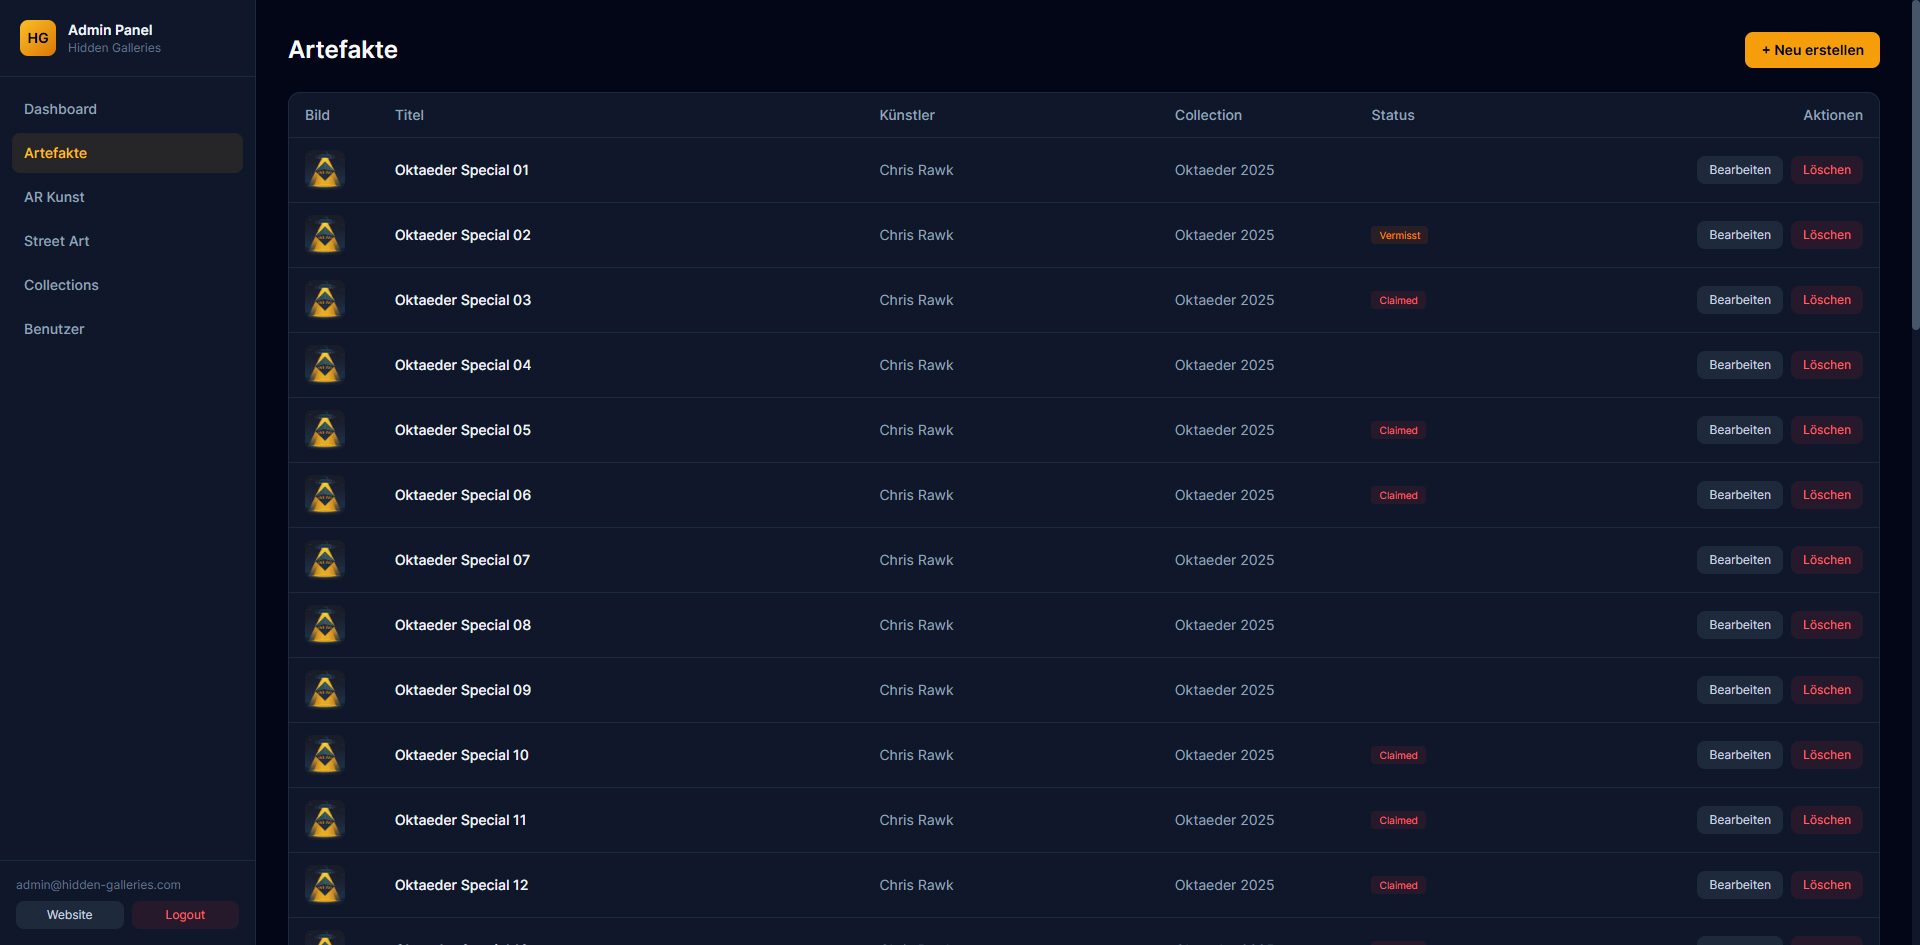Click Claimed badge for Oktaeder Special 11
Image resolution: width=1920 pixels, height=945 pixels.
(1398, 821)
